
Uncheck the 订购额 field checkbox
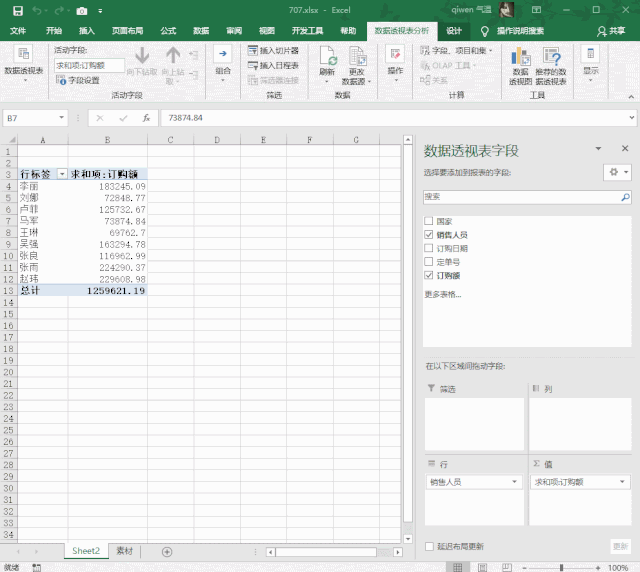(x=429, y=275)
